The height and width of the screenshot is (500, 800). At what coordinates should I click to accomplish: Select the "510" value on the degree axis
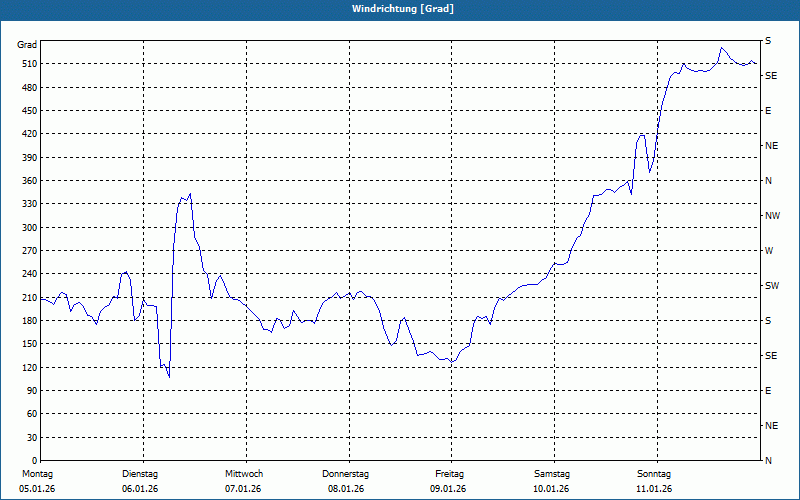[x=29, y=64]
